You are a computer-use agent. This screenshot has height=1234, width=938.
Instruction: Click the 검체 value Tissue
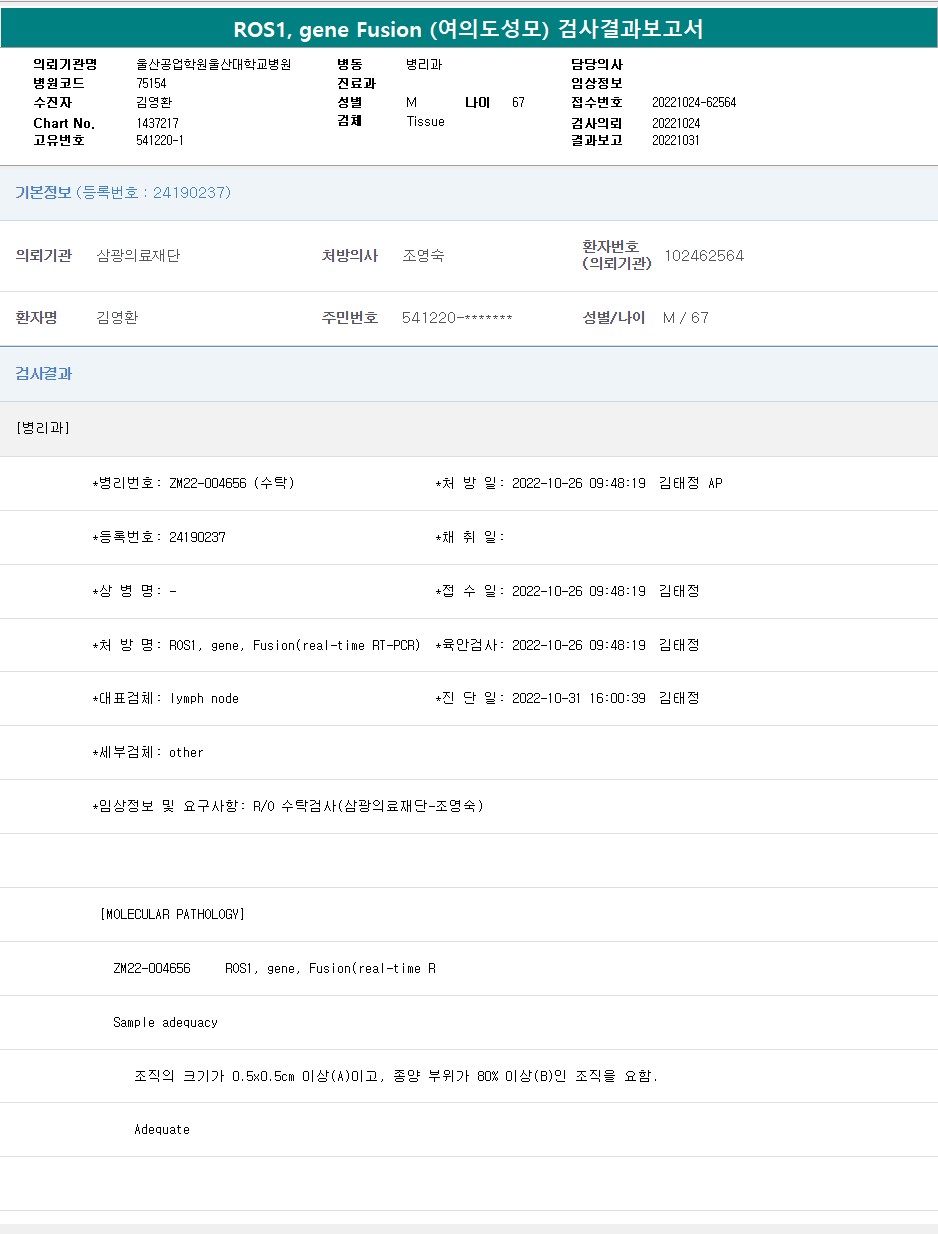425,122
